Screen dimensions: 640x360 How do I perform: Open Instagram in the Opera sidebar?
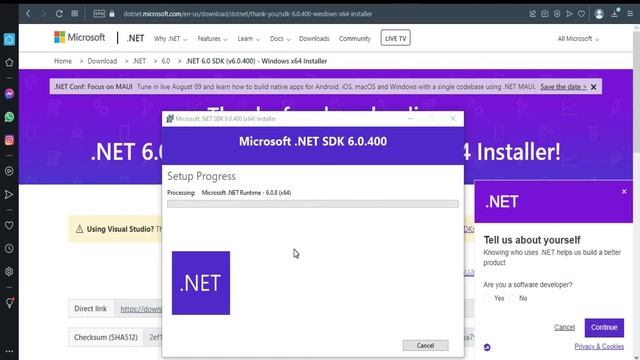pos(9,140)
